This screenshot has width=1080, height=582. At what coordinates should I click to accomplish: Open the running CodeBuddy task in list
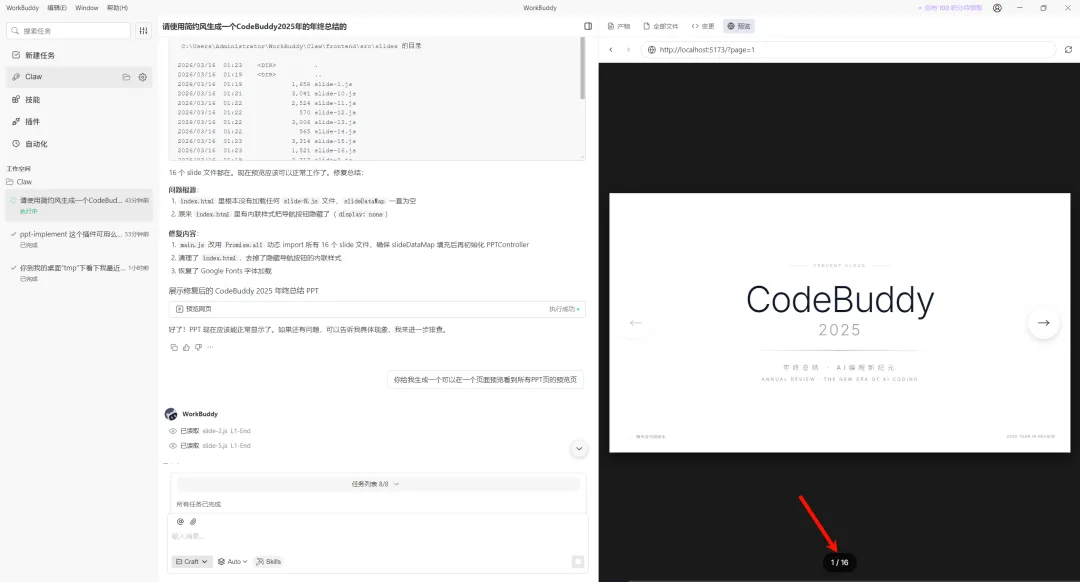[x=79, y=205]
